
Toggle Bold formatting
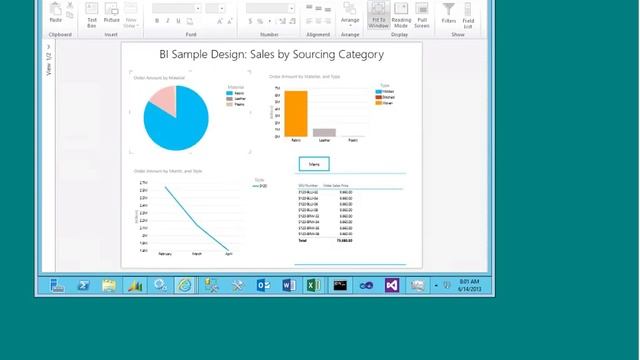[157, 21]
